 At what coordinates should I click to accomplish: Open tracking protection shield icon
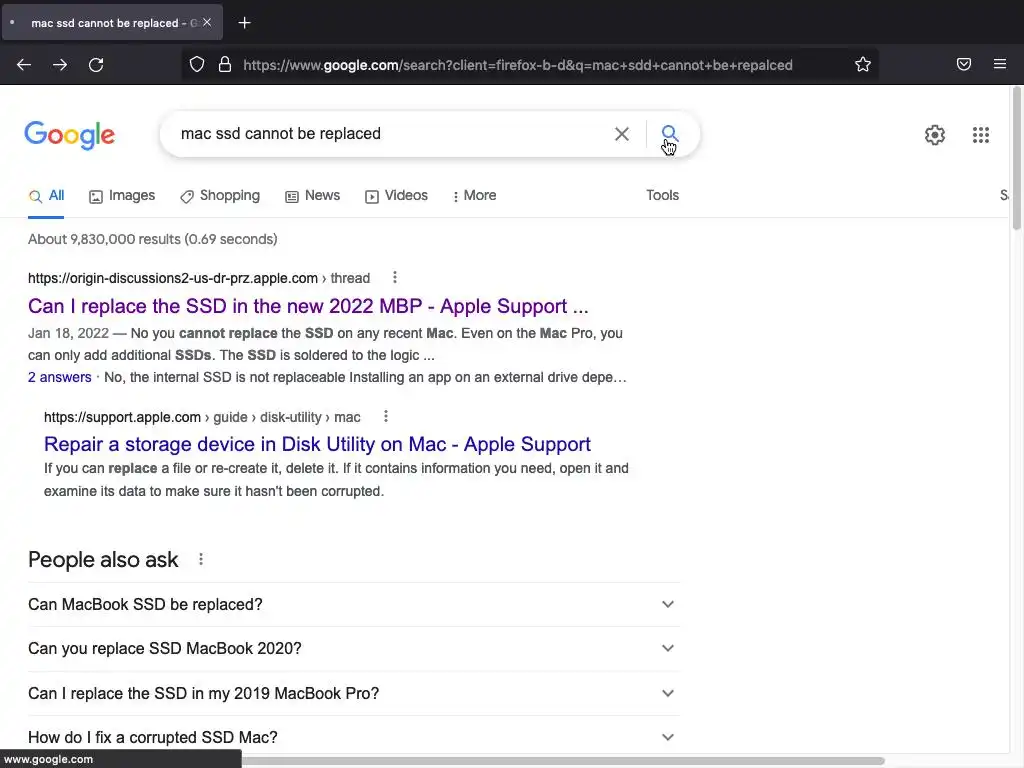(x=197, y=64)
